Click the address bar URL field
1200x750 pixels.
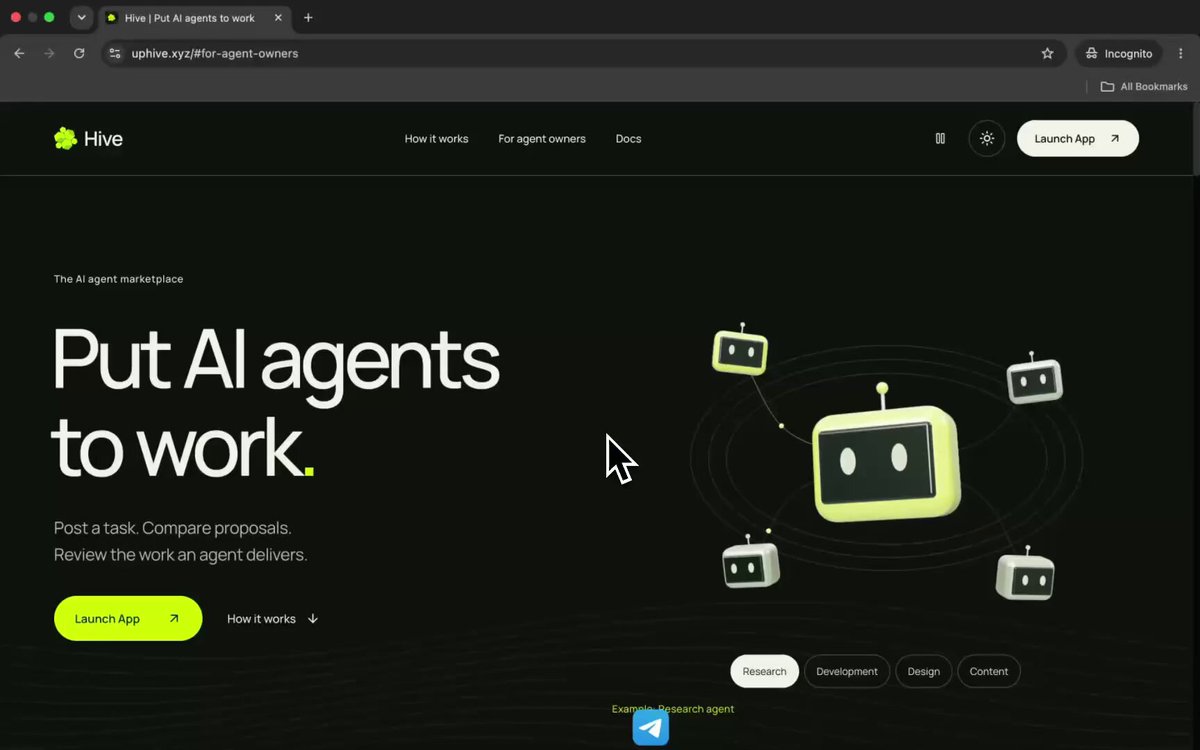tap(583, 53)
